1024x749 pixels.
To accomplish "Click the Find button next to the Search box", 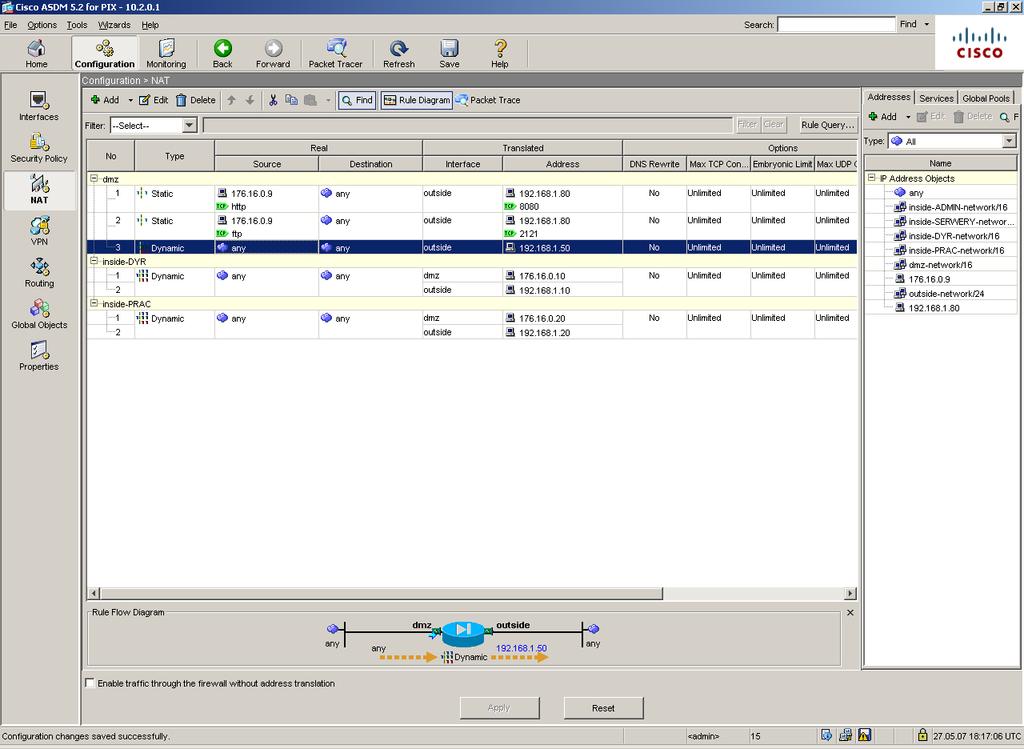I will click(908, 24).
